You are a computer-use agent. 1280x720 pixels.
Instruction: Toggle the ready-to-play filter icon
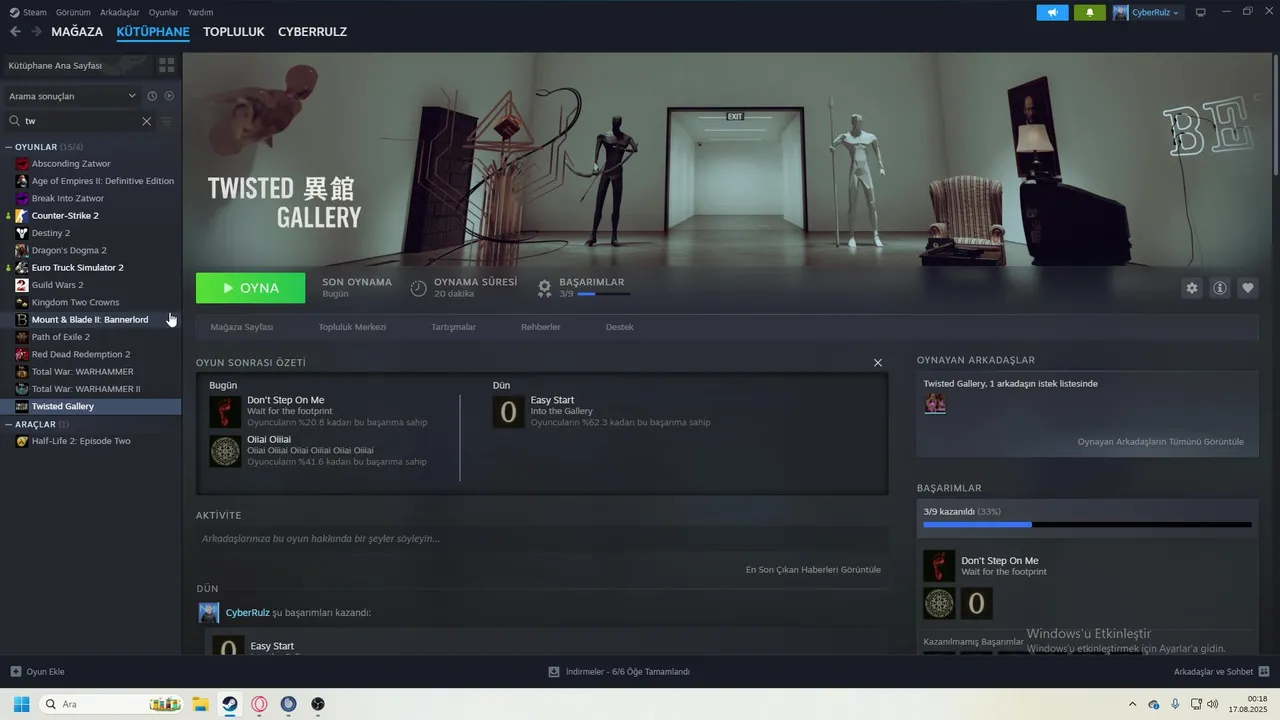click(x=169, y=96)
